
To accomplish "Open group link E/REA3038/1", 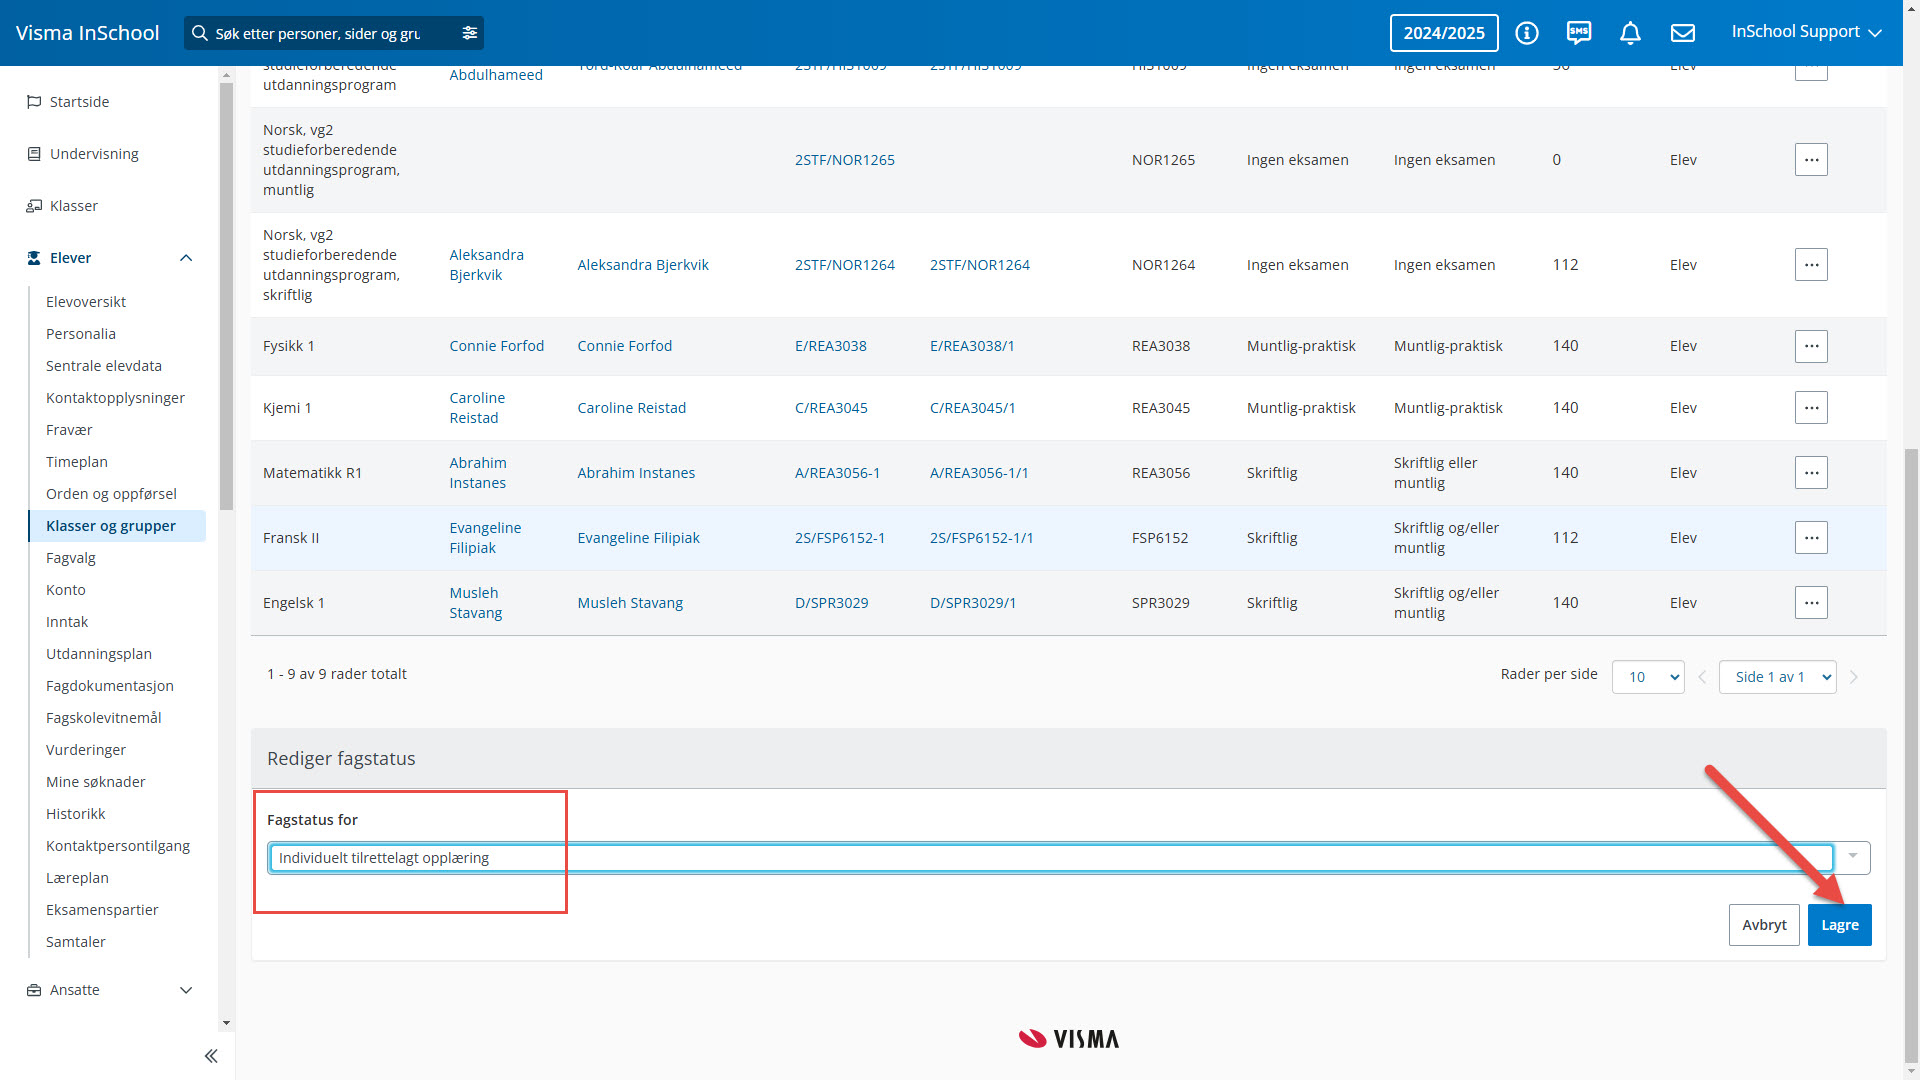I will (x=972, y=346).
